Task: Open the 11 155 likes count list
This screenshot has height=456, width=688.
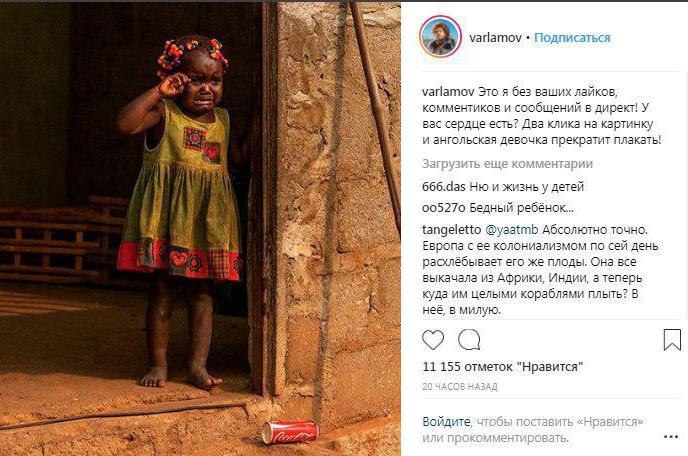Action: (x=503, y=366)
